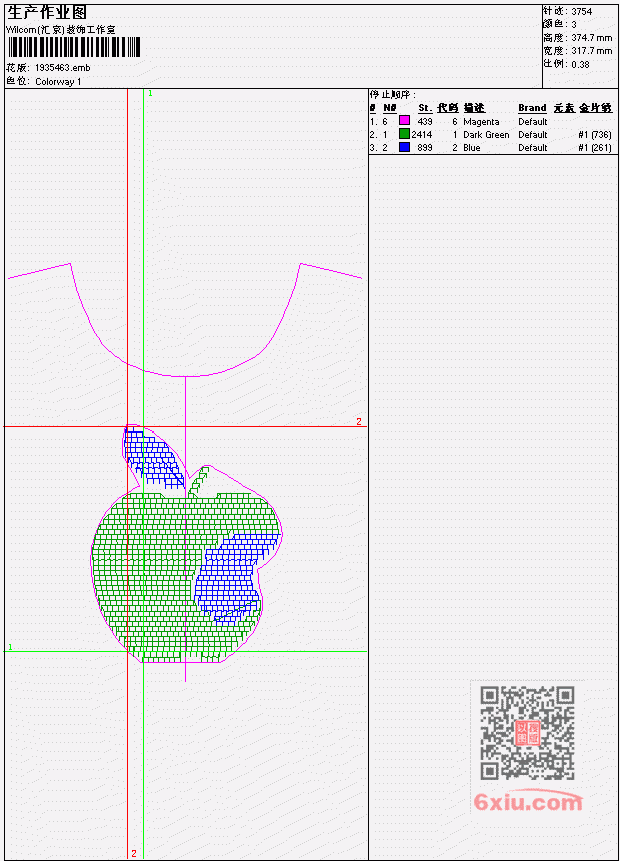This screenshot has width=620, height=861.
Task: Click the stitch count "3754"
Action: pyautogui.click(x=582, y=12)
